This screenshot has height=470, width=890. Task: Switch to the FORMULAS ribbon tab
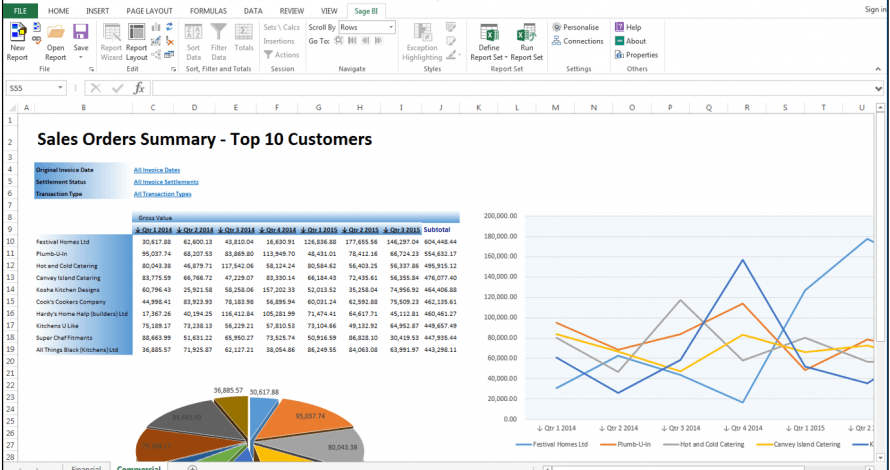pyautogui.click(x=208, y=11)
